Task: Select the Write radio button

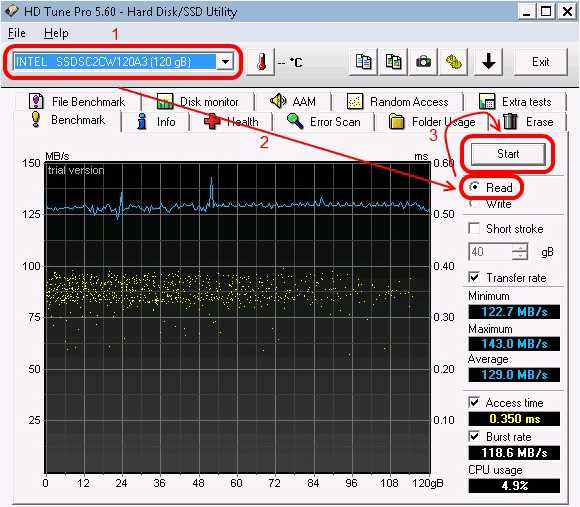Action: tap(473, 204)
